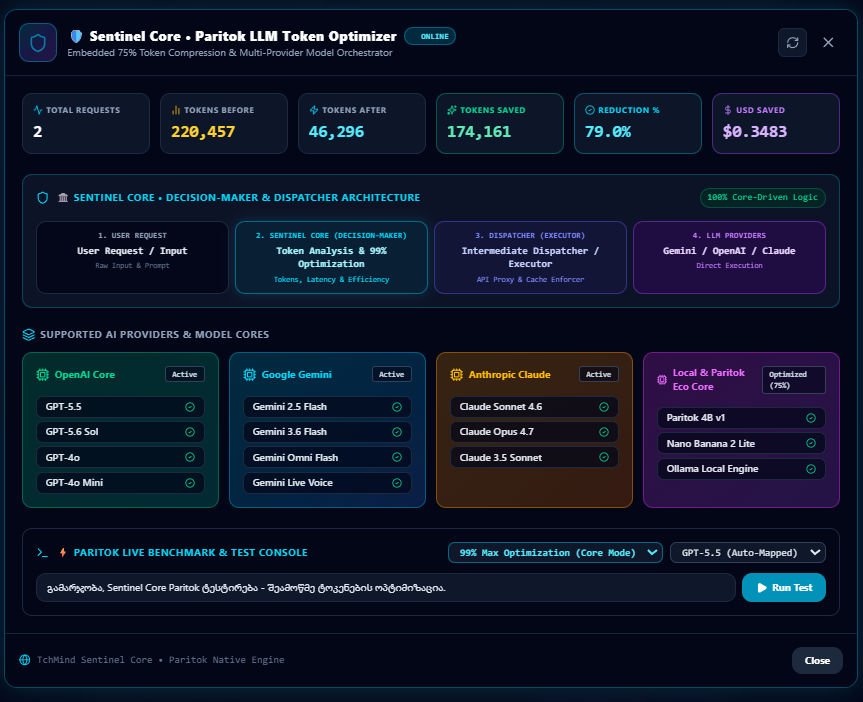Toggle the Google Gemini Active badge
Image resolution: width=863 pixels, height=702 pixels.
pos(392,374)
